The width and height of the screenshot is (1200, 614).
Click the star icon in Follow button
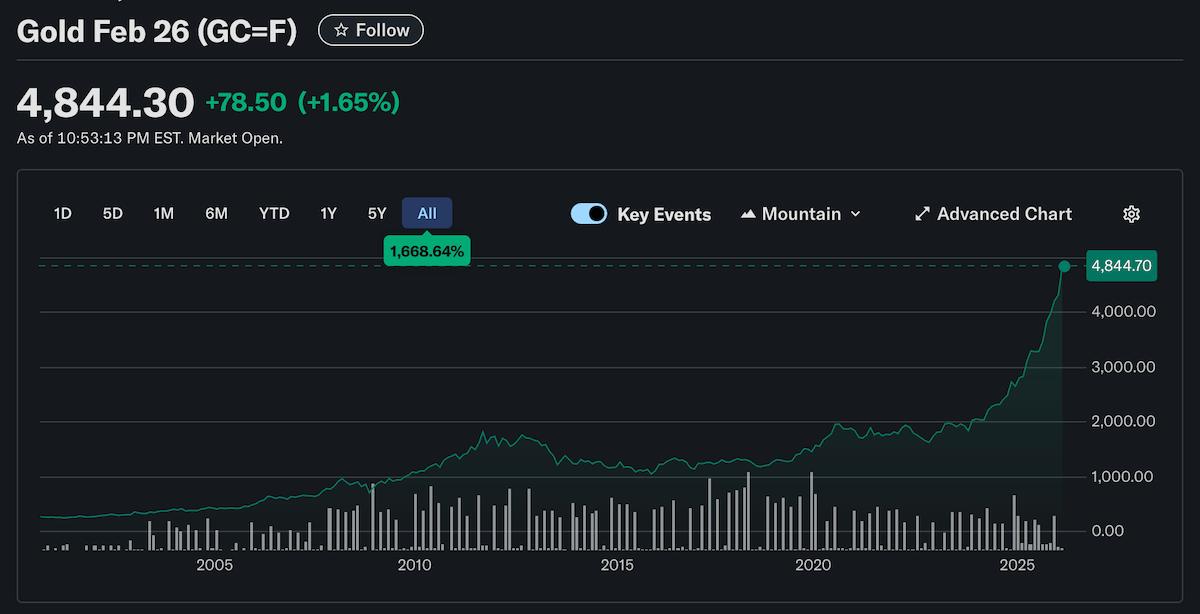tap(341, 30)
